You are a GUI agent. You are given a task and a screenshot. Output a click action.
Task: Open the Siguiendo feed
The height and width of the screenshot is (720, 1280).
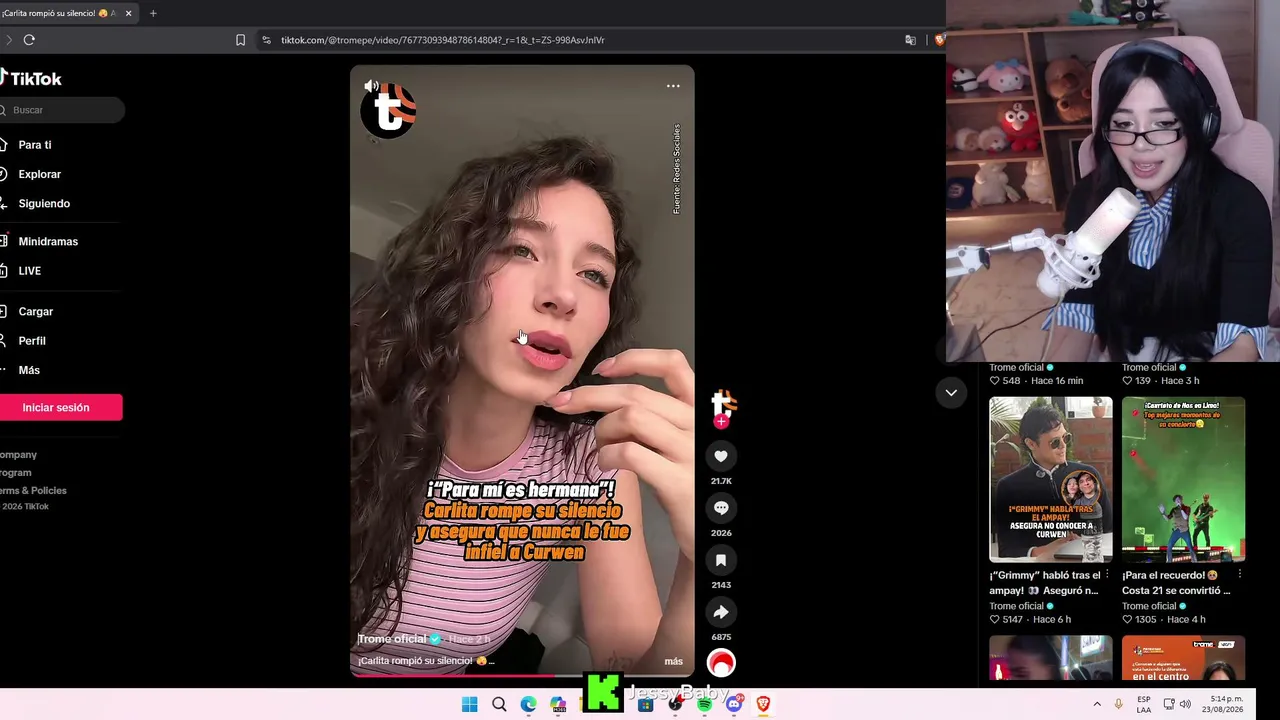[x=44, y=203]
